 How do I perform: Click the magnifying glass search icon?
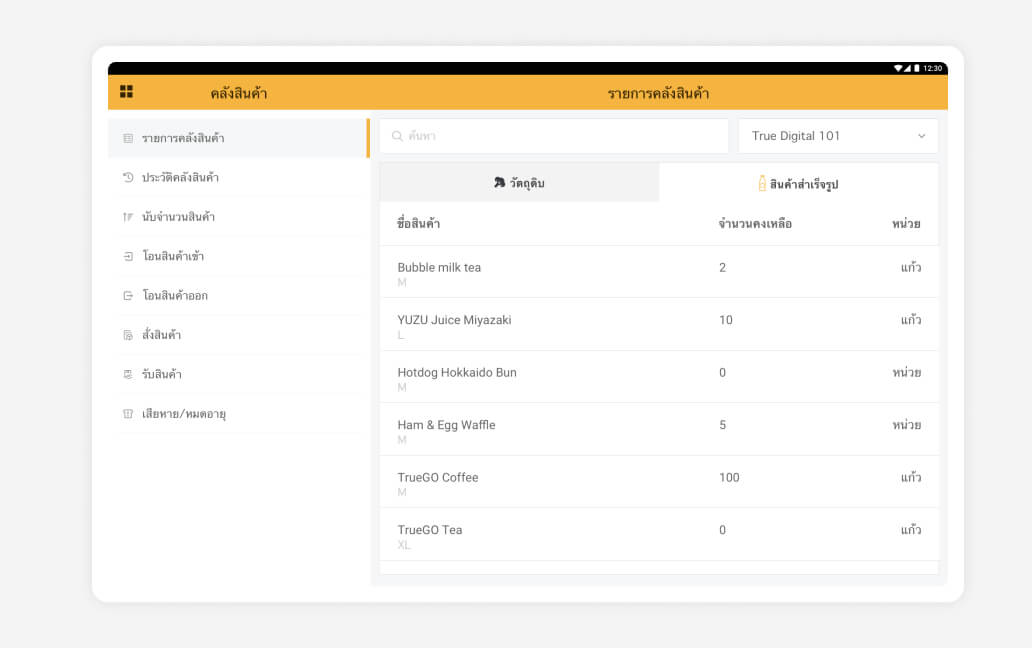[x=397, y=136]
